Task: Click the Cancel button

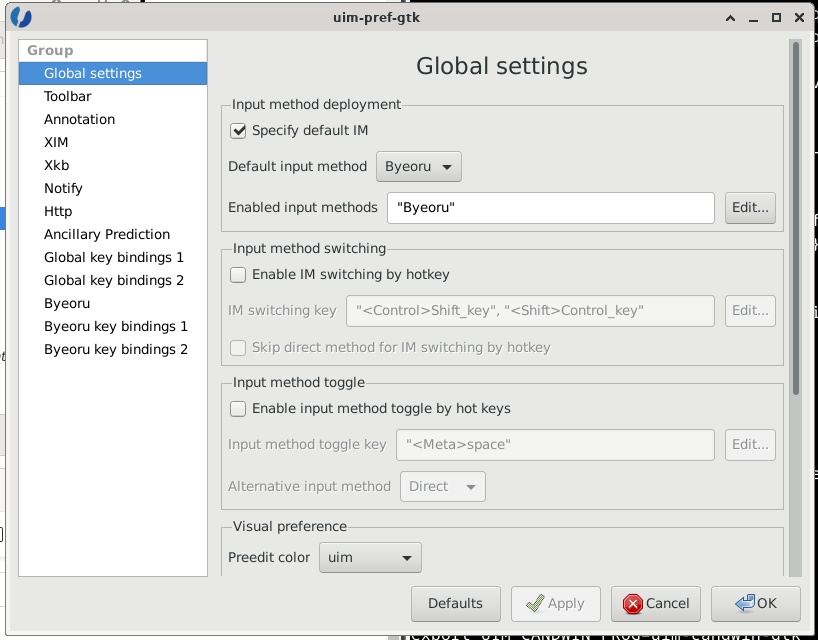Action: 656,603
